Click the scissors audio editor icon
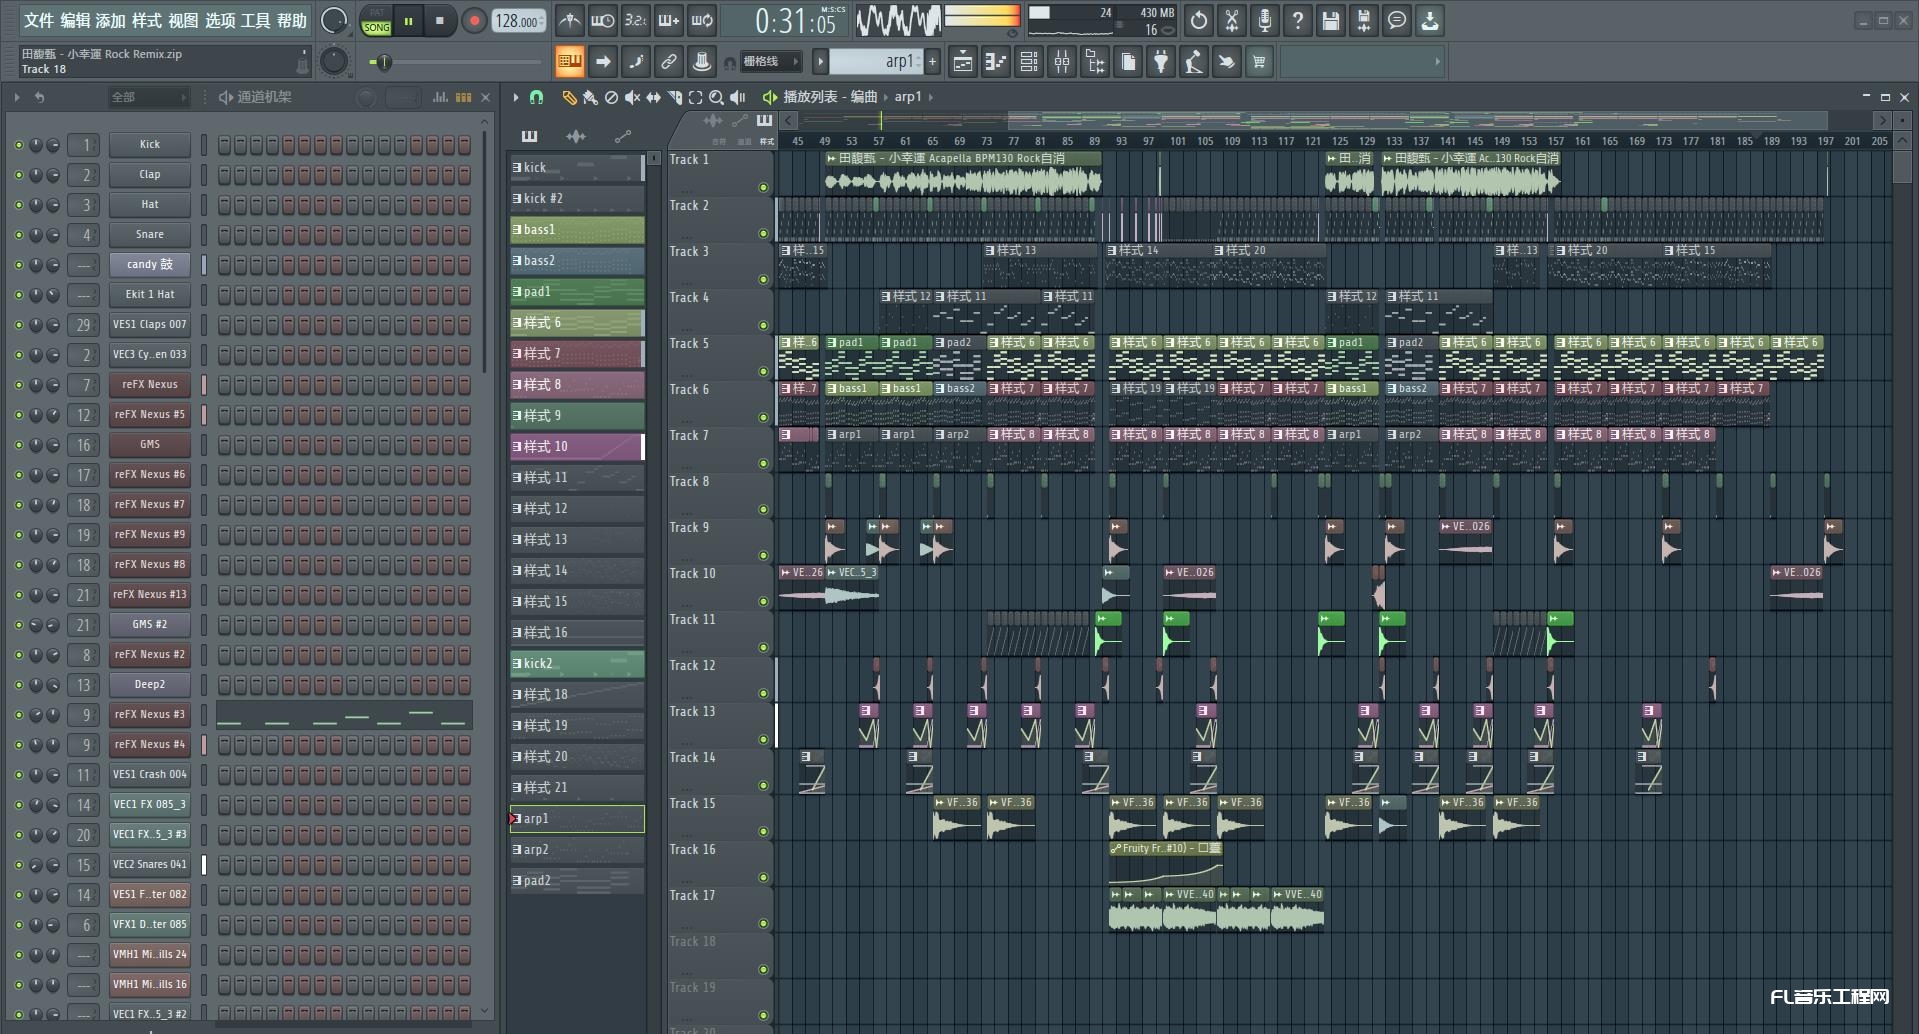 click(1232, 20)
